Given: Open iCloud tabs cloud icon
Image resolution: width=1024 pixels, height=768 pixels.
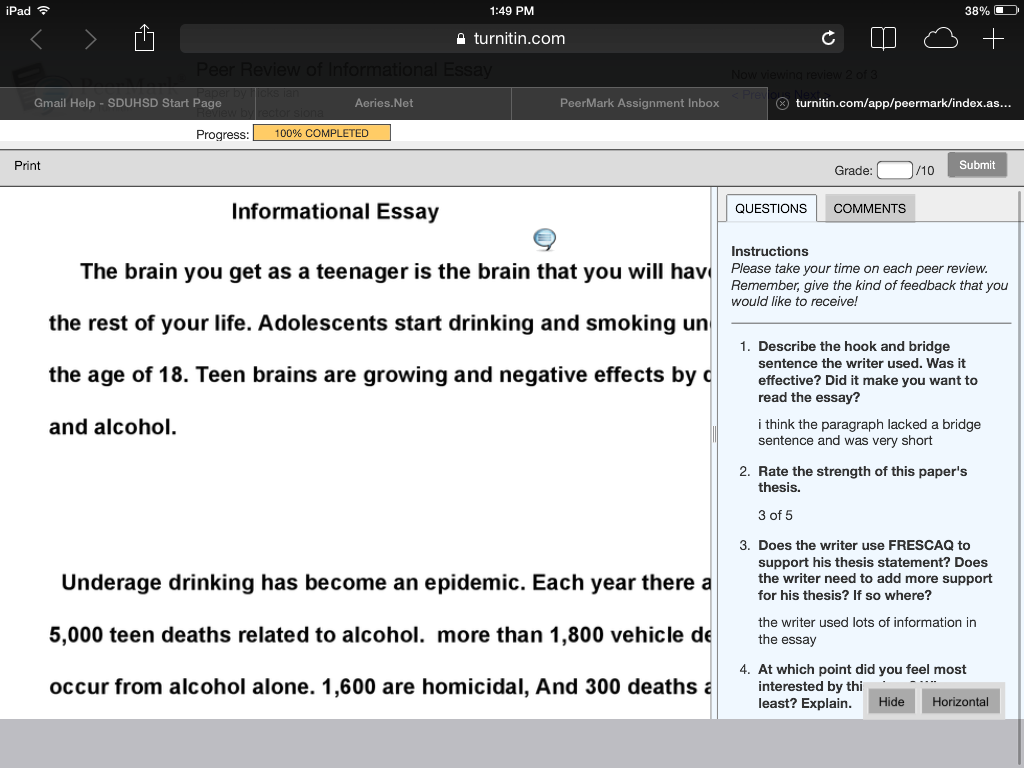Looking at the screenshot, I should (940, 39).
